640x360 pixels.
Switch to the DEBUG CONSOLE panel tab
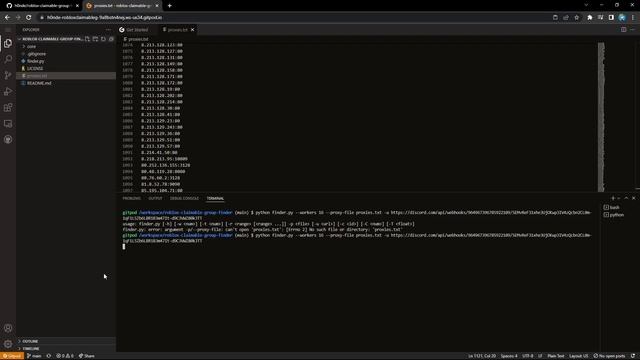click(184, 198)
